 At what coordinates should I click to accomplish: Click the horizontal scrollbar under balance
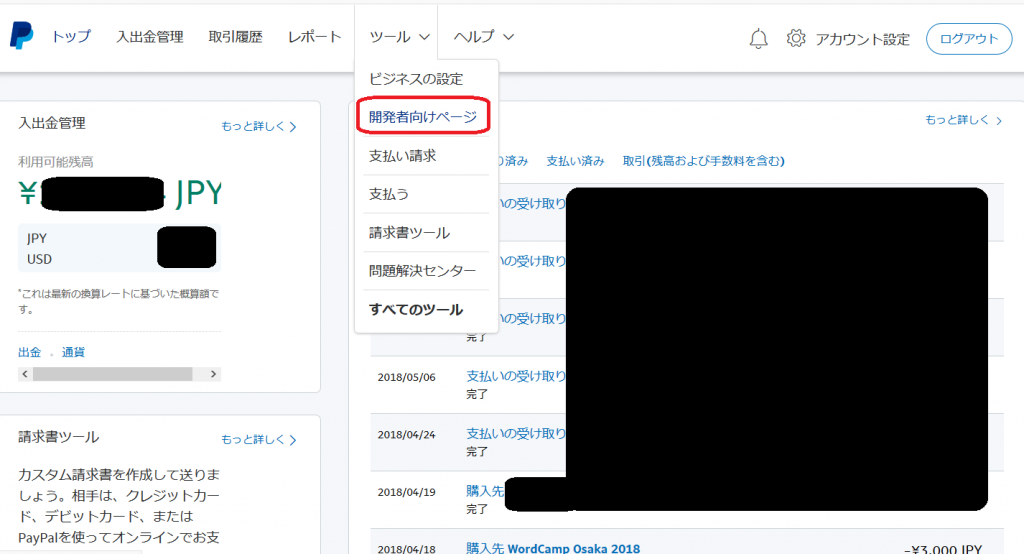tap(112, 373)
